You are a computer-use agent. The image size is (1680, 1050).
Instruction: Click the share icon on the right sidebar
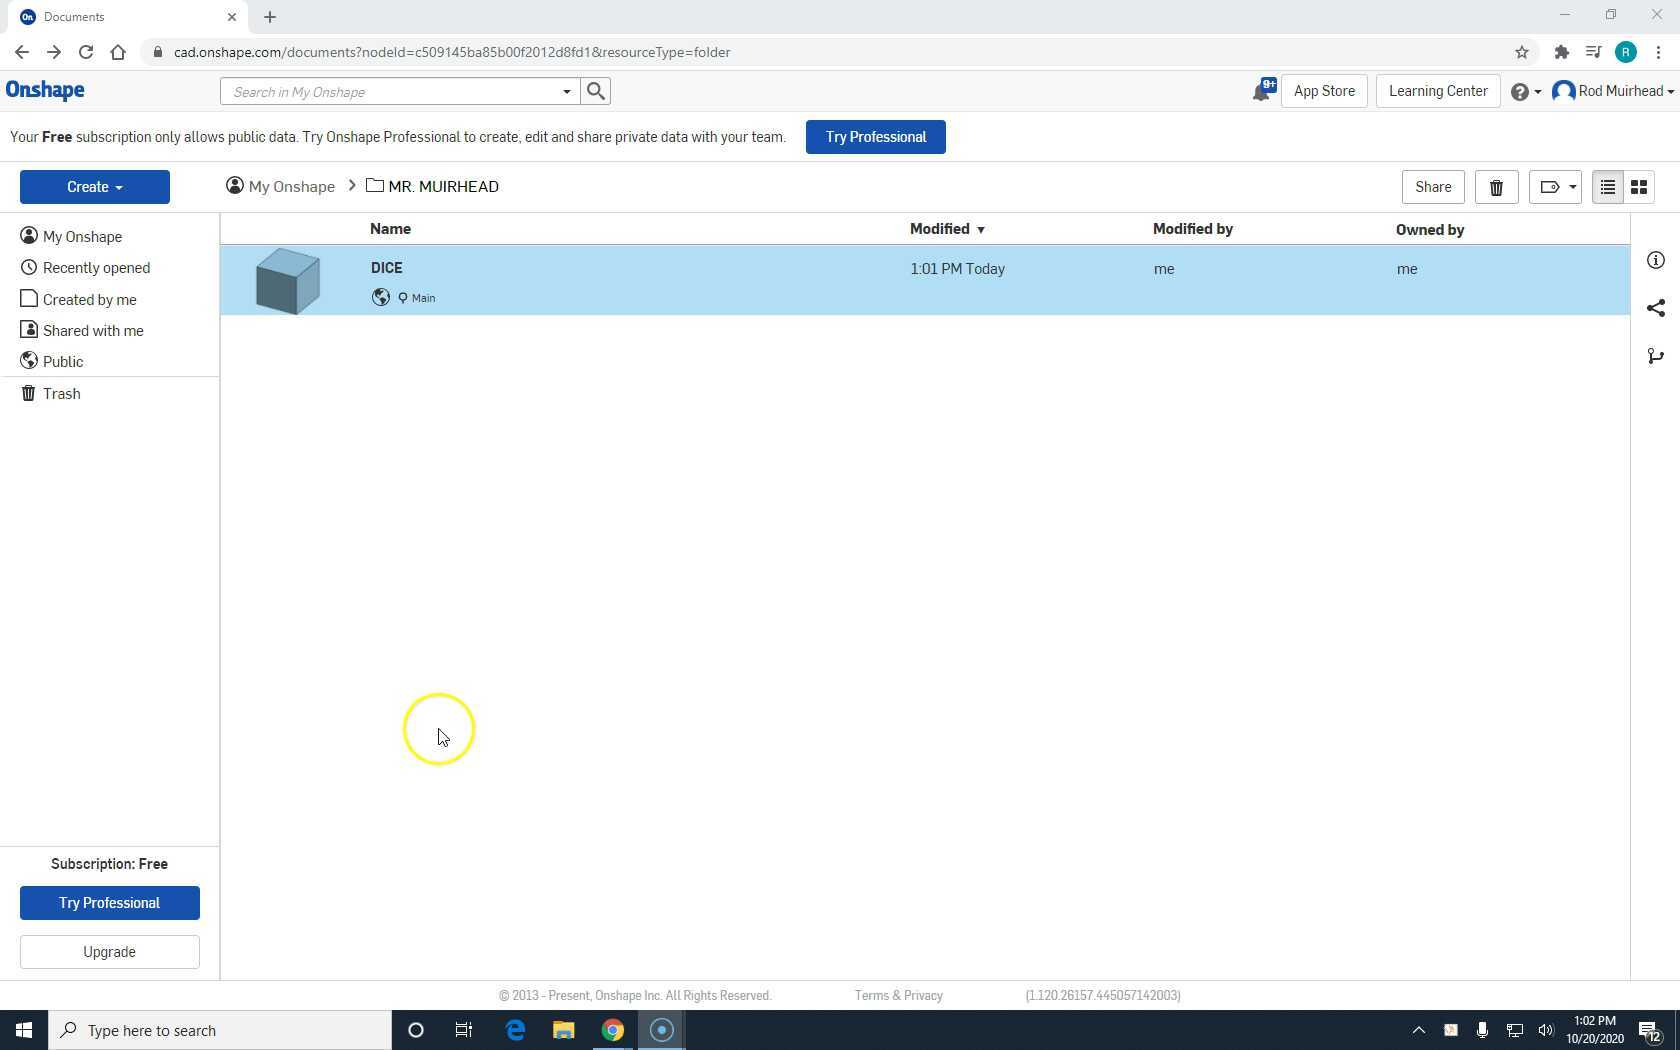(x=1655, y=308)
